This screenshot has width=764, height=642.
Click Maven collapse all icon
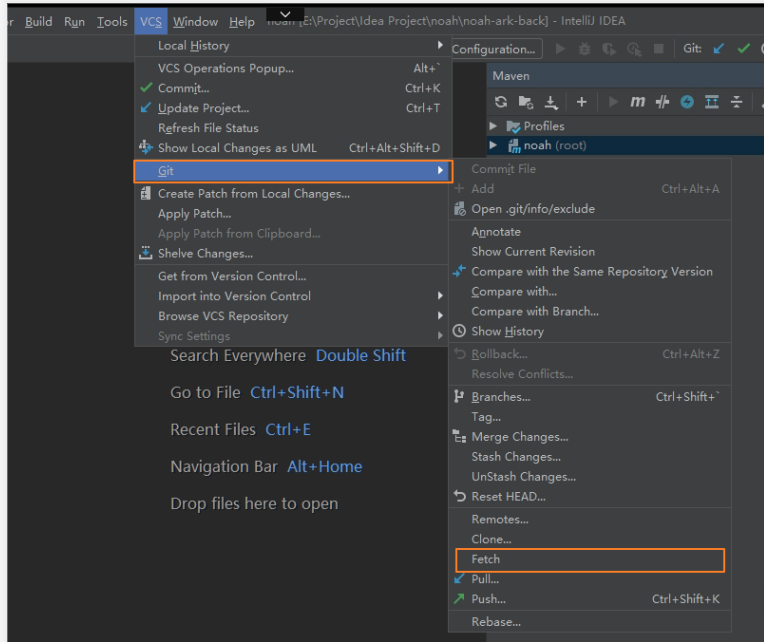click(737, 102)
